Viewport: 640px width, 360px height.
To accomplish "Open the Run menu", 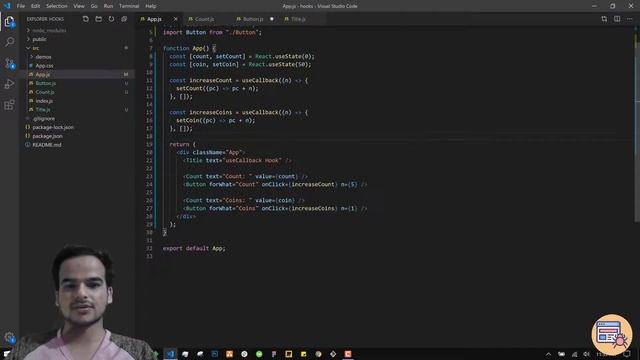I will [x=108, y=6].
